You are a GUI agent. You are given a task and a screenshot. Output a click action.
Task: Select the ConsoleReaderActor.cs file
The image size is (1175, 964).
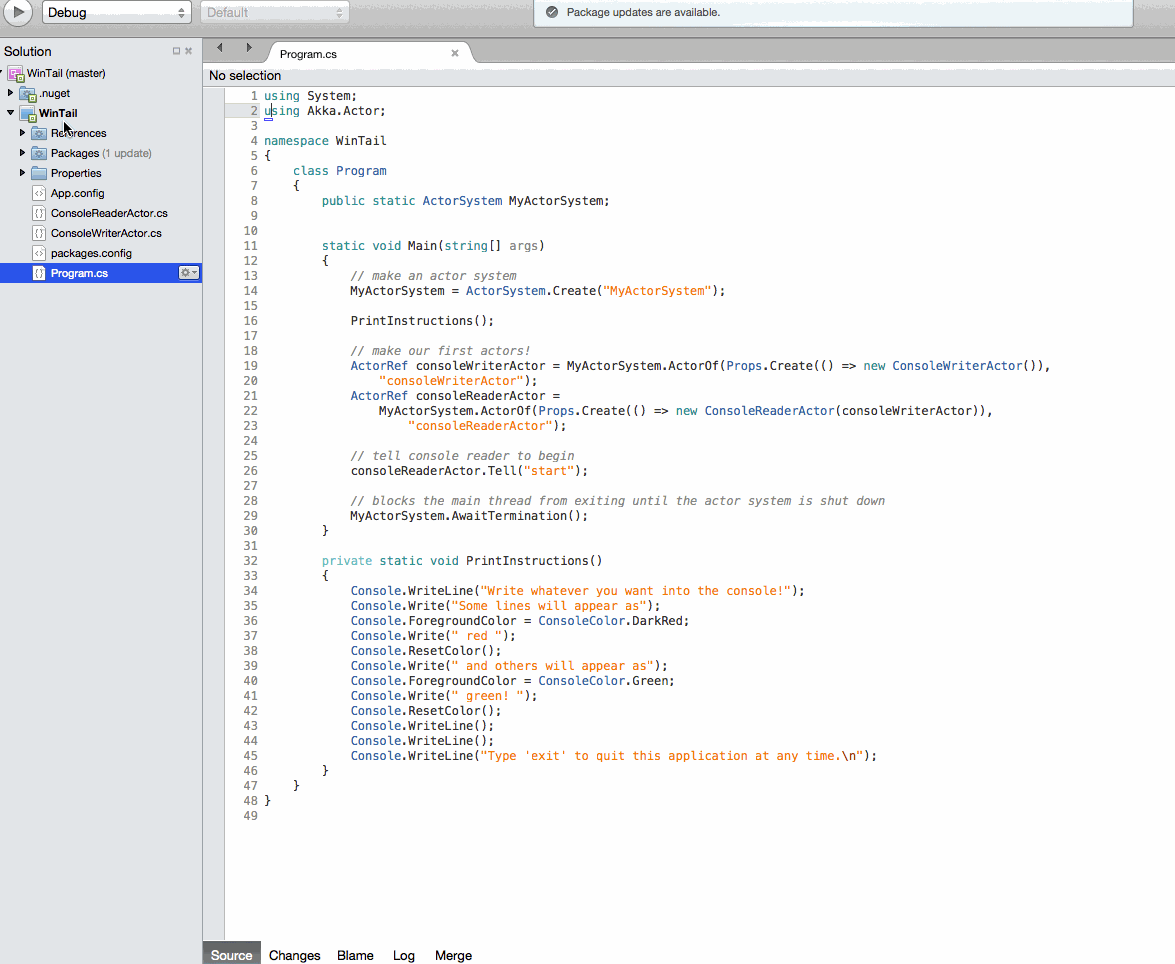(x=109, y=213)
